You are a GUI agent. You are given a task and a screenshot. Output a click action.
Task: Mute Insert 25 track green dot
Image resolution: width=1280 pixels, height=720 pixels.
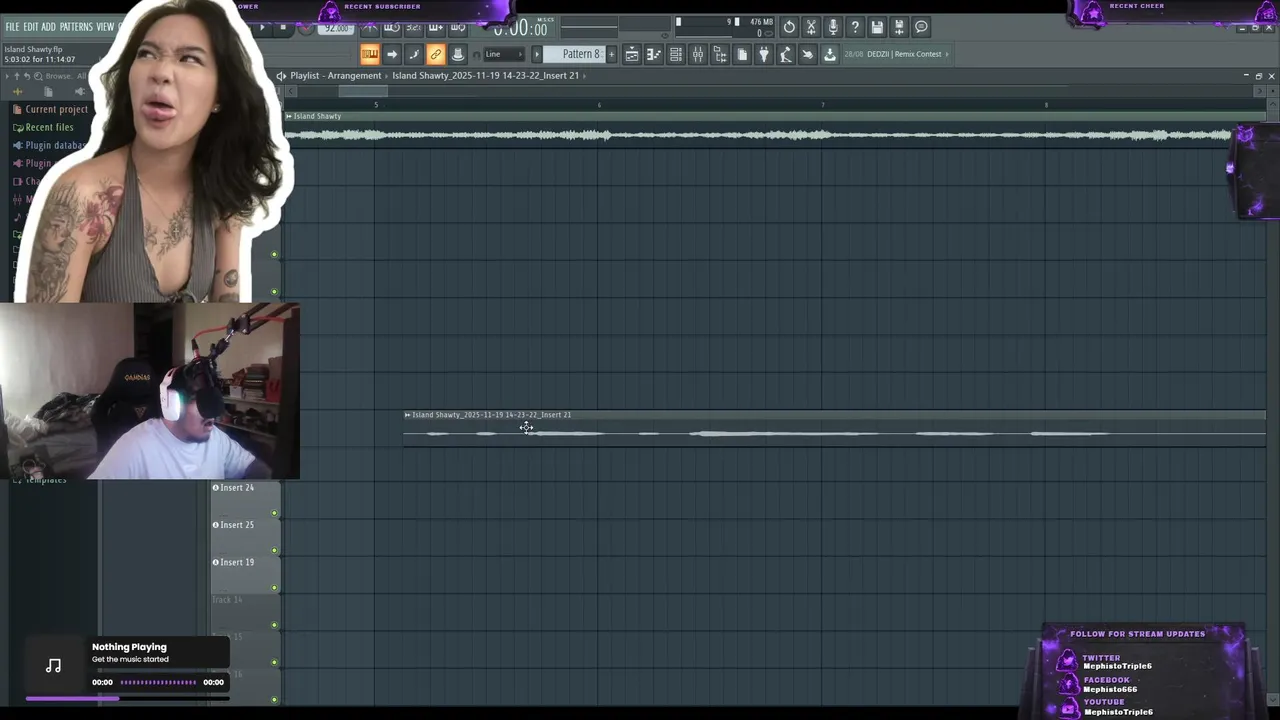(x=274, y=550)
